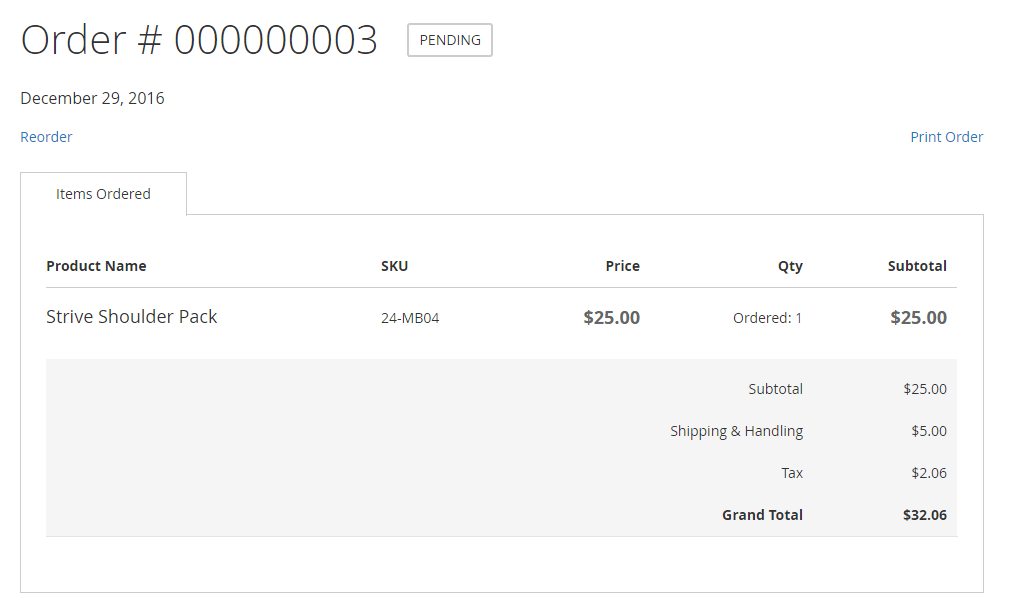
Task: Click the PENDING status badge
Action: coord(450,40)
